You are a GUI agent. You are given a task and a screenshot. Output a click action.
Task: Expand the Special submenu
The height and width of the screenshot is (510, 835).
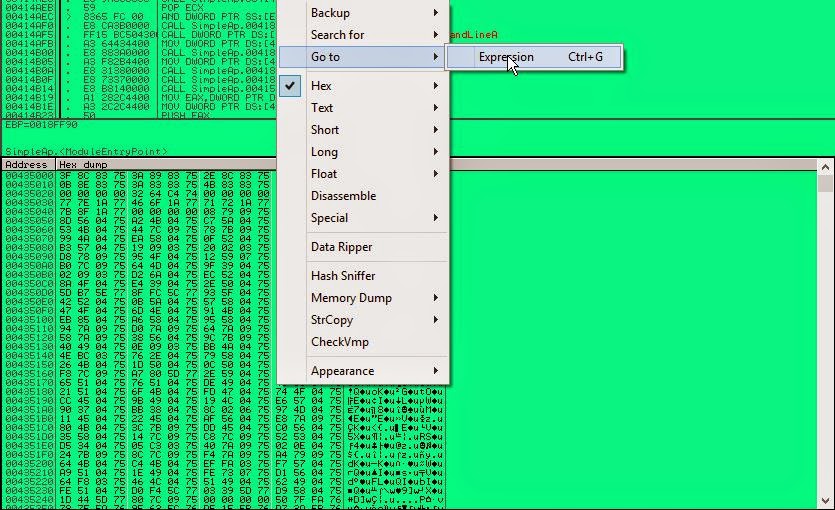pyautogui.click(x=363, y=218)
